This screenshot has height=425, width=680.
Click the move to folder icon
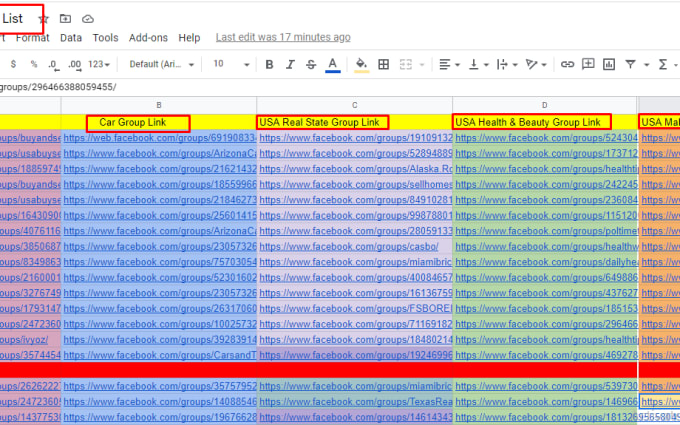point(65,19)
